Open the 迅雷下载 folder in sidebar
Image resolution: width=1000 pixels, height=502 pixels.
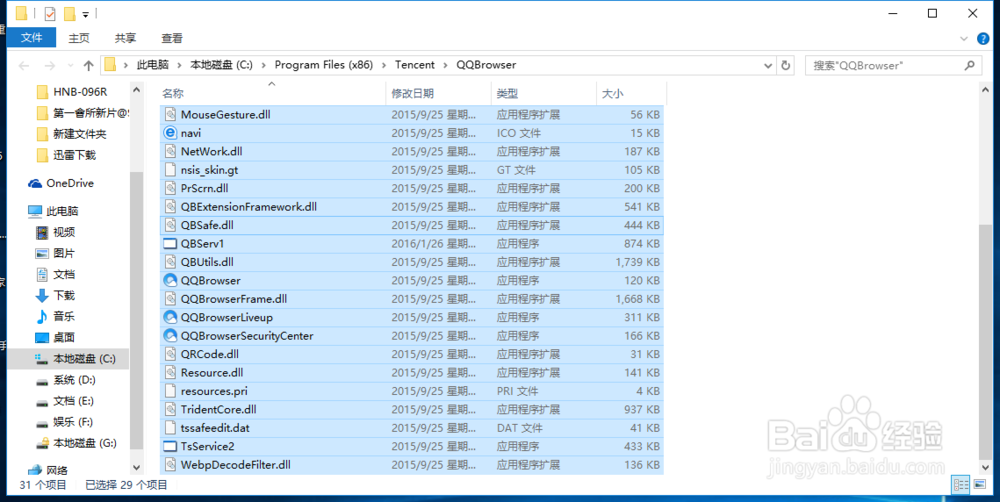(74, 155)
